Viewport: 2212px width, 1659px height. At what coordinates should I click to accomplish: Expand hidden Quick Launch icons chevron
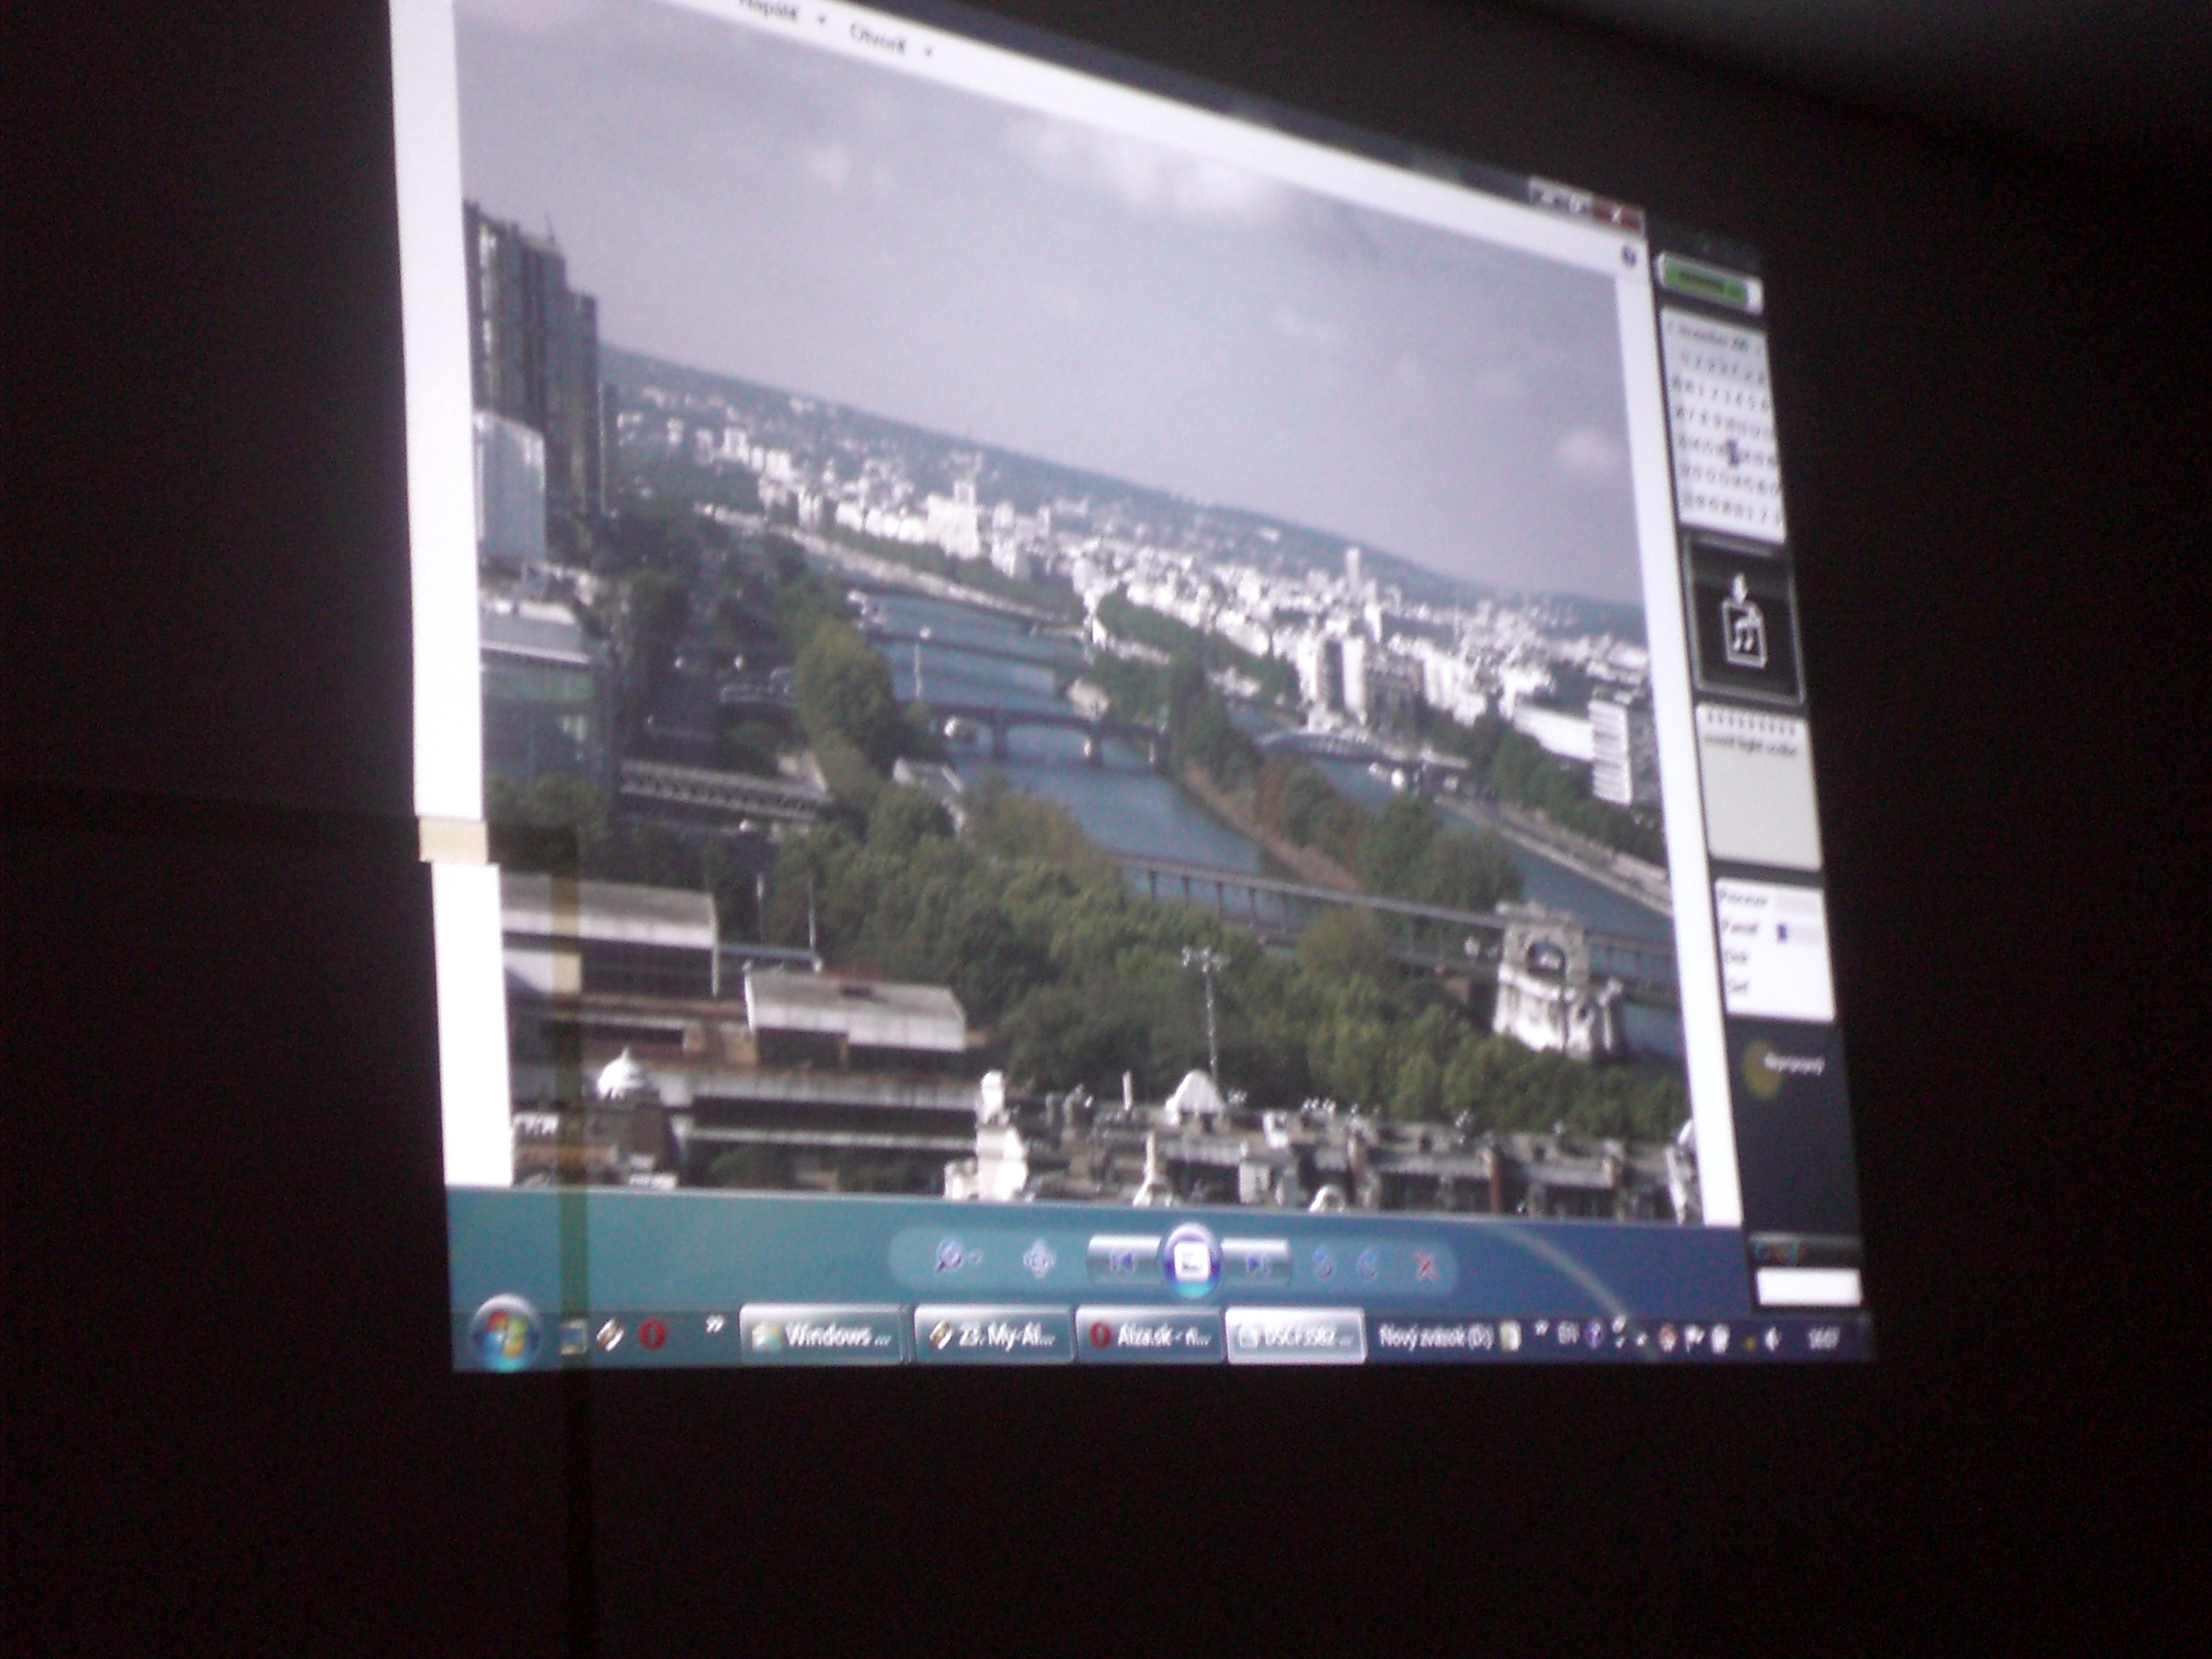(714, 1326)
